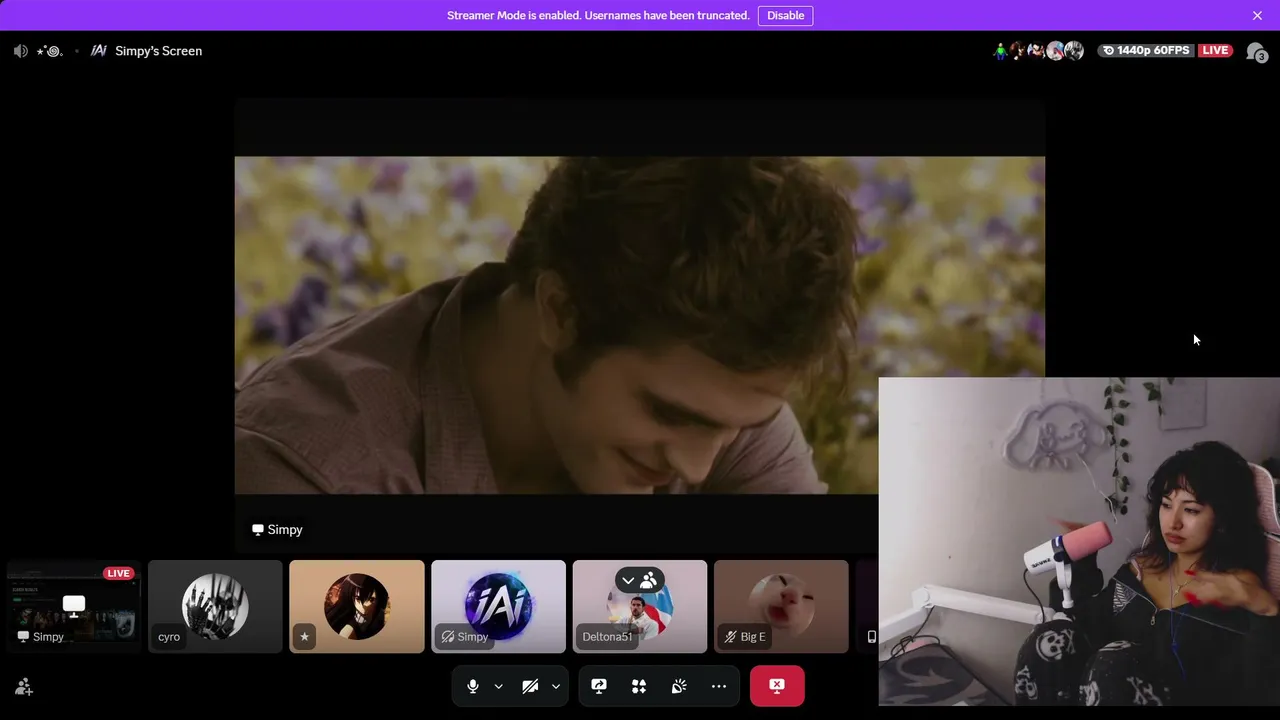Click the Simpy label on main stream
The height and width of the screenshot is (720, 1280).
point(277,530)
